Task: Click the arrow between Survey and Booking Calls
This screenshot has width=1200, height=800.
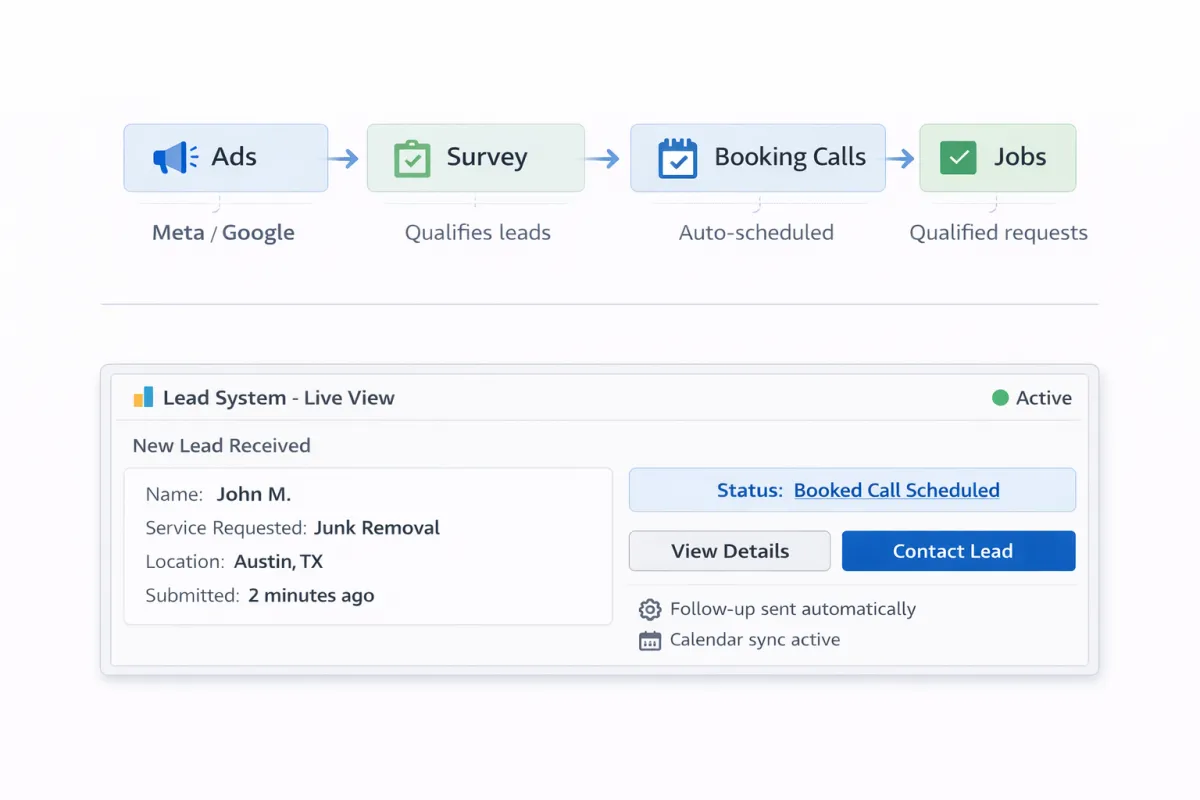Action: (x=602, y=159)
